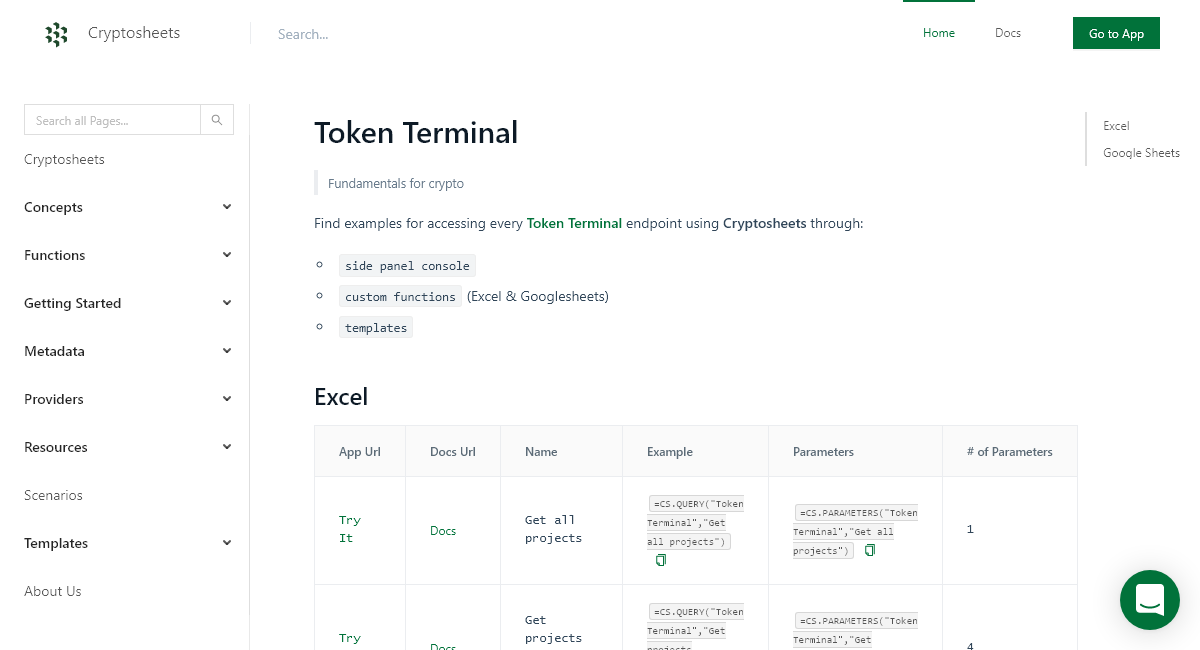Switch to the Docs navigation item
The height and width of the screenshot is (650, 1200).
point(1007,33)
